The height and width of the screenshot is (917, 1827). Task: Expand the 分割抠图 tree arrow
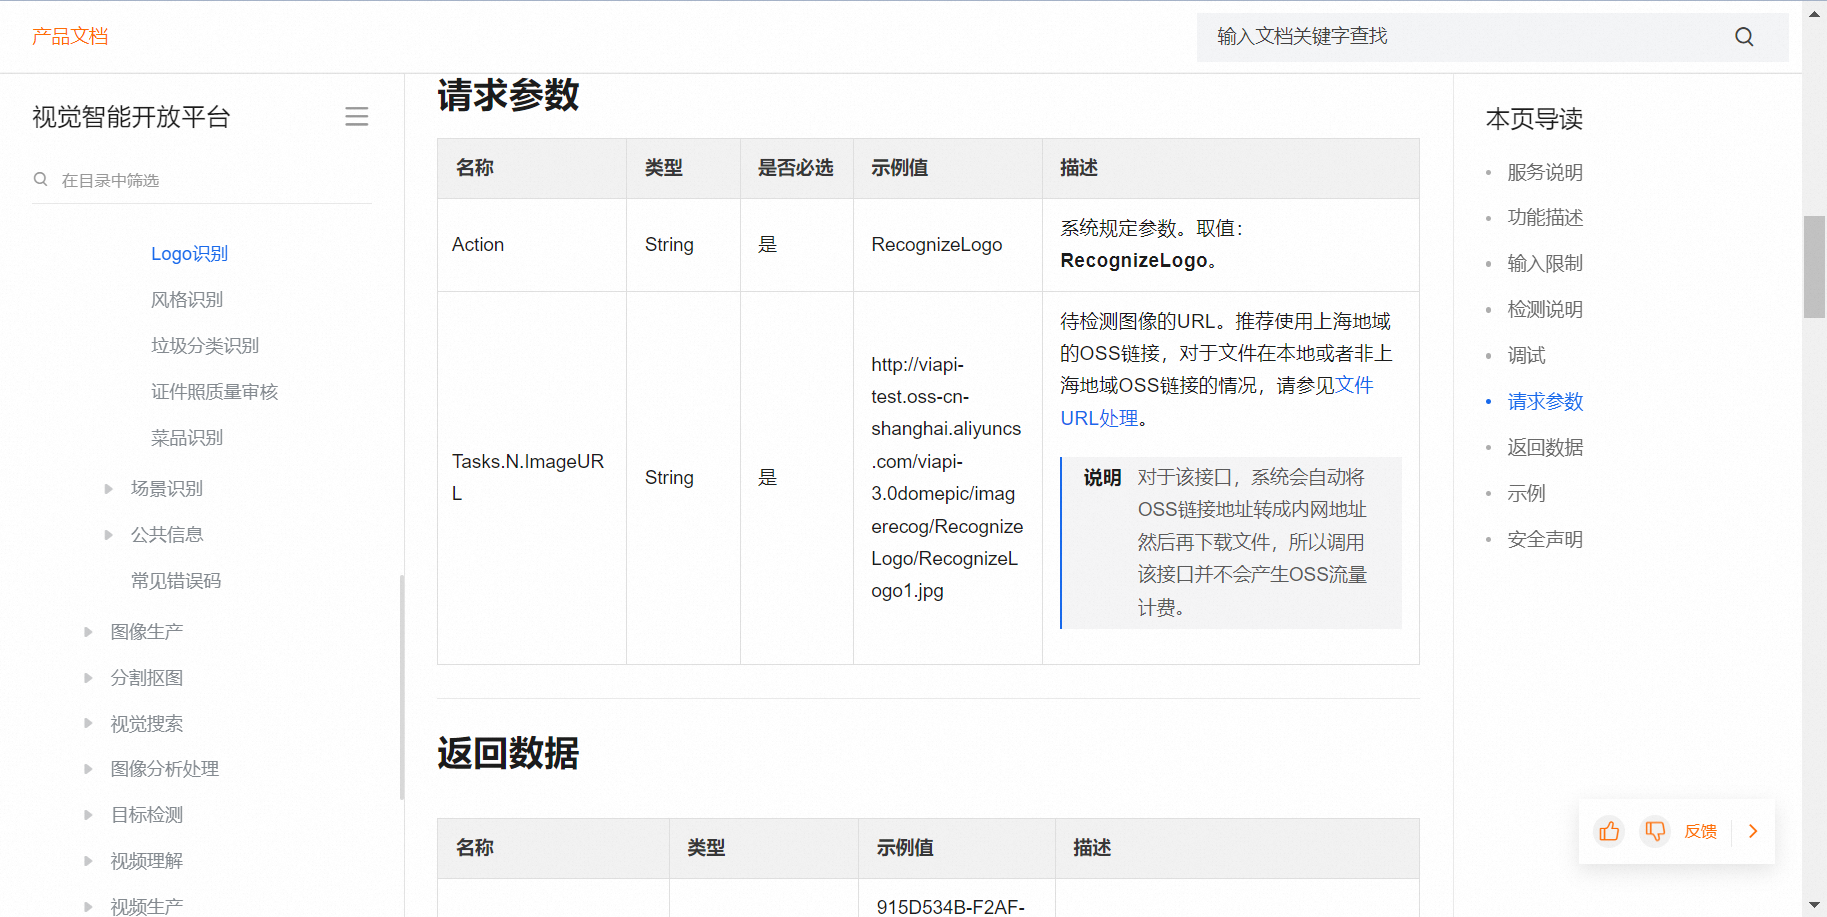[88, 677]
